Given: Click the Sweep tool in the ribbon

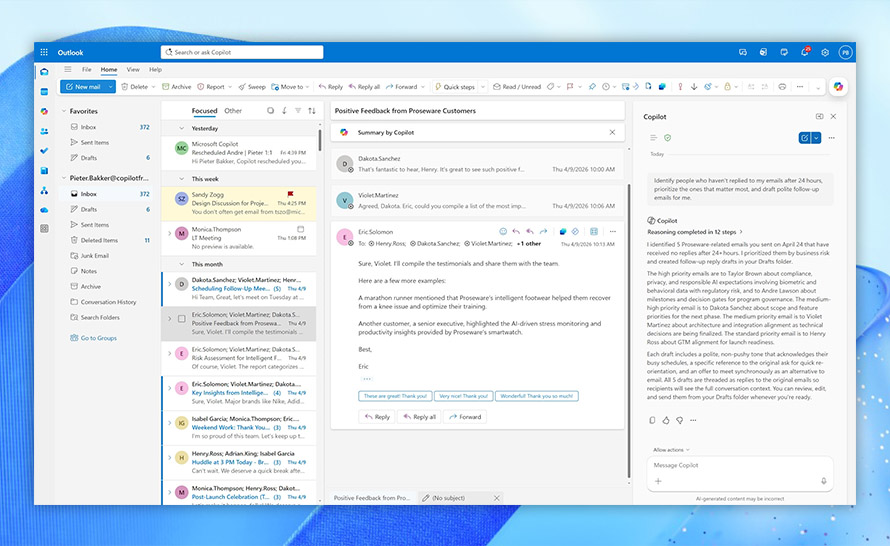Looking at the screenshot, I should pyautogui.click(x=252, y=87).
